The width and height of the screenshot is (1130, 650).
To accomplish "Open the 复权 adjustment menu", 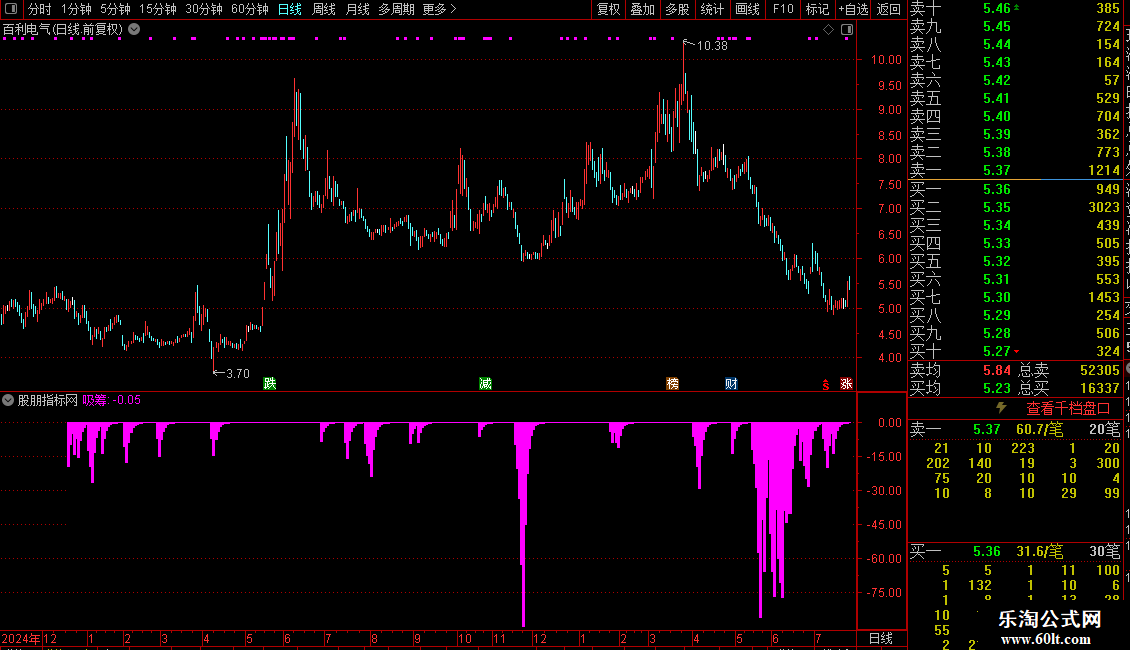I will pos(608,9).
